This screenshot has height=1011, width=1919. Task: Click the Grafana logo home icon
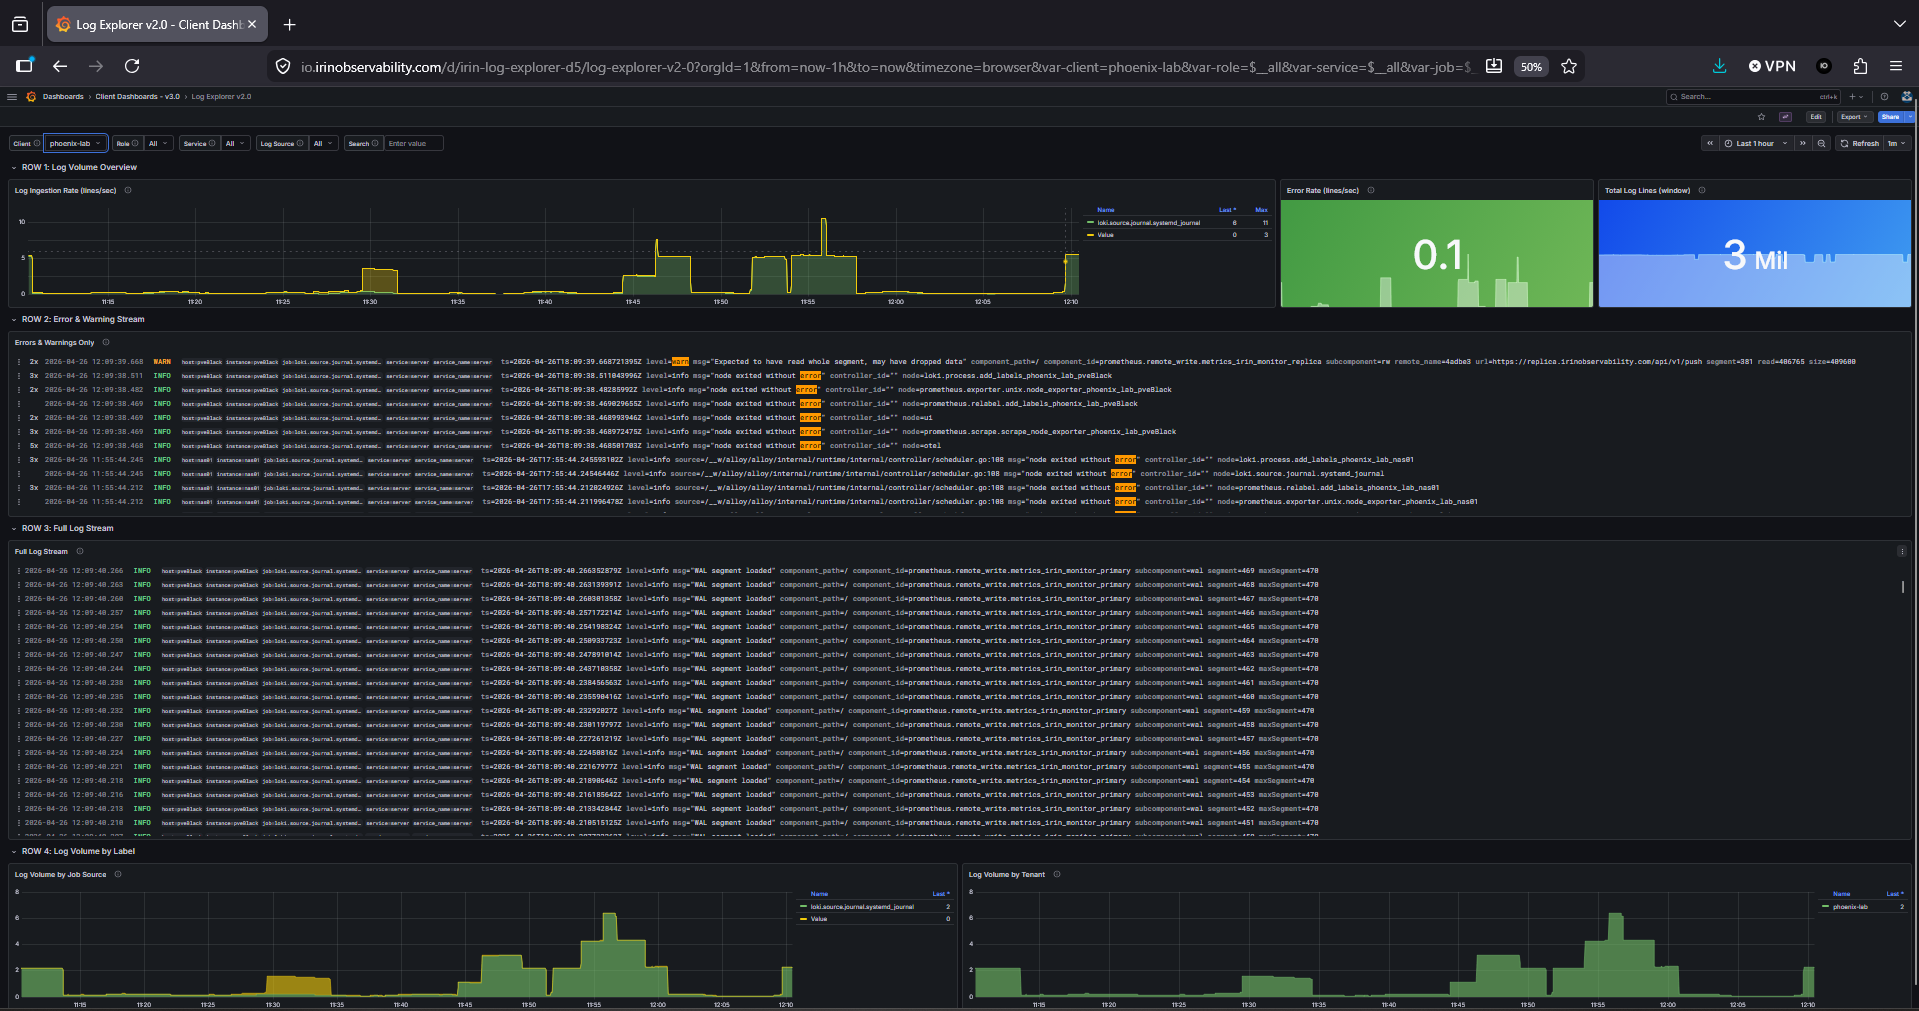(x=31, y=97)
